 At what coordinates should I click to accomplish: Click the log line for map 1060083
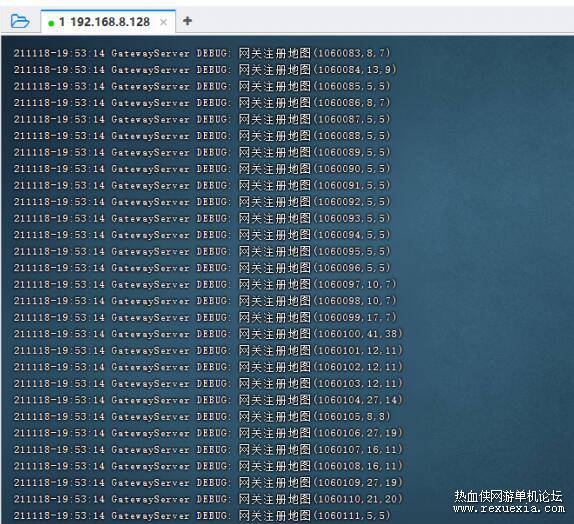tap(202, 53)
